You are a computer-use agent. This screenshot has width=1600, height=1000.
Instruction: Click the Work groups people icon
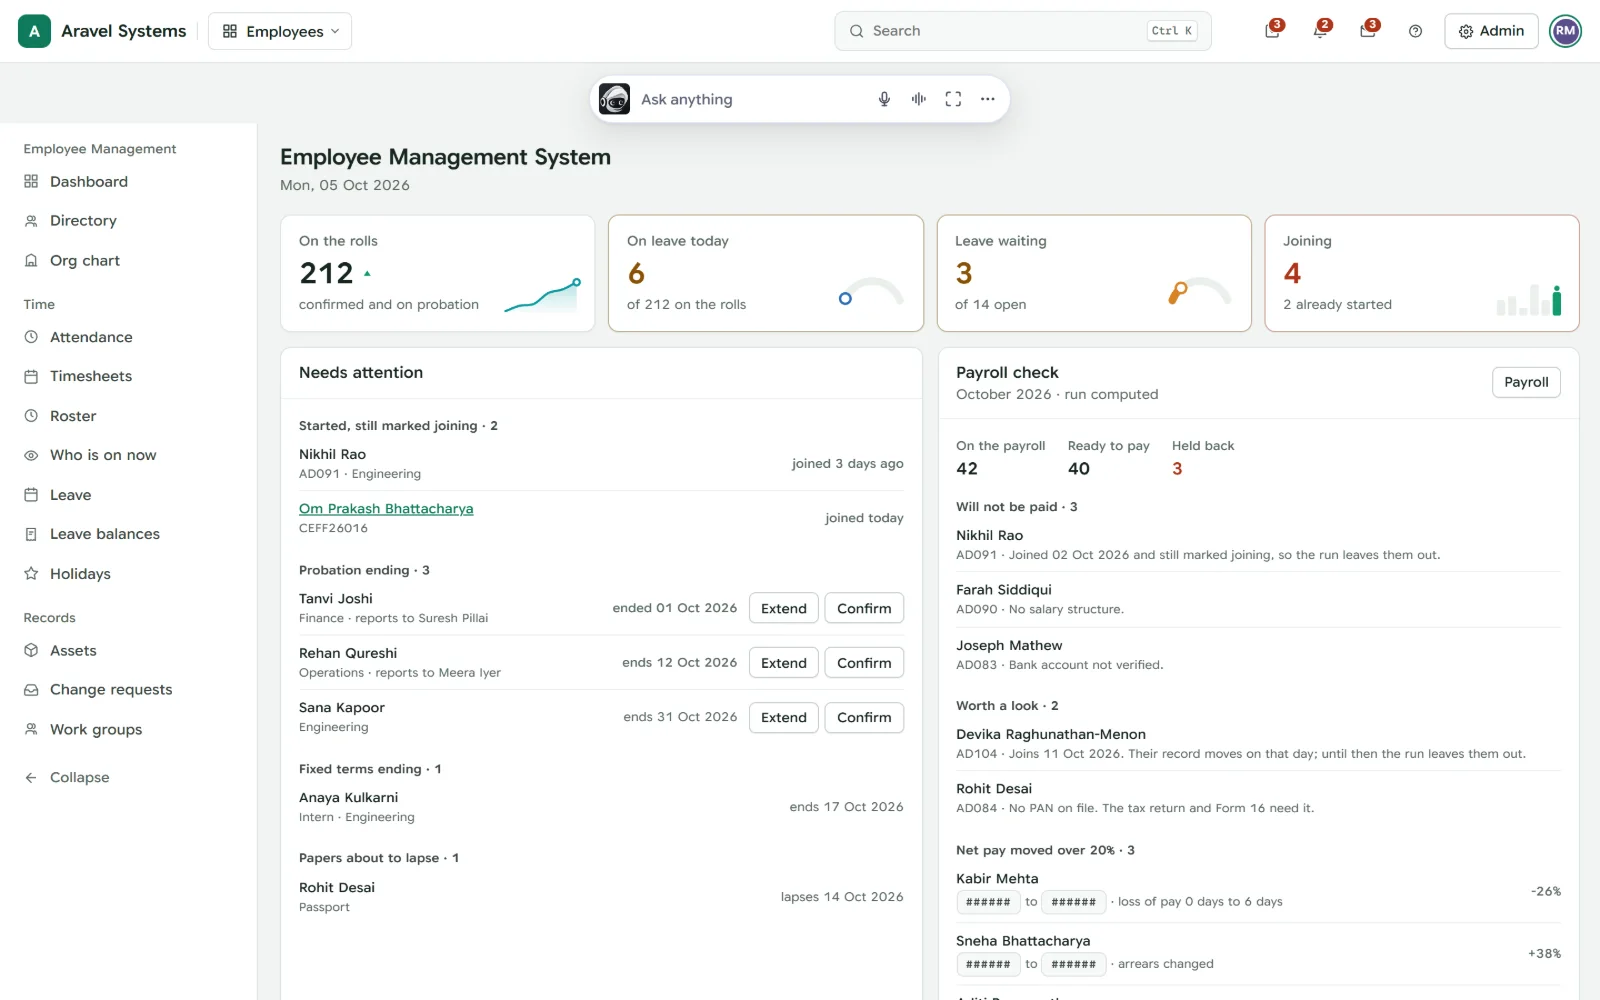point(31,729)
